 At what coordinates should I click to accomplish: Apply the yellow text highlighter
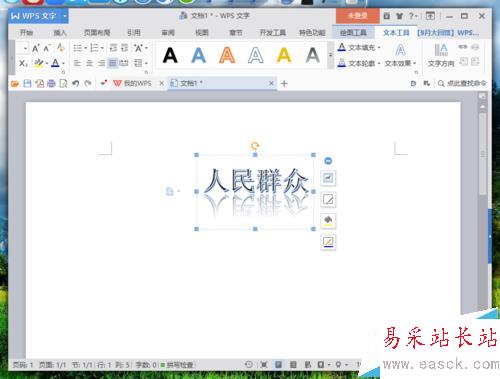coord(39,63)
